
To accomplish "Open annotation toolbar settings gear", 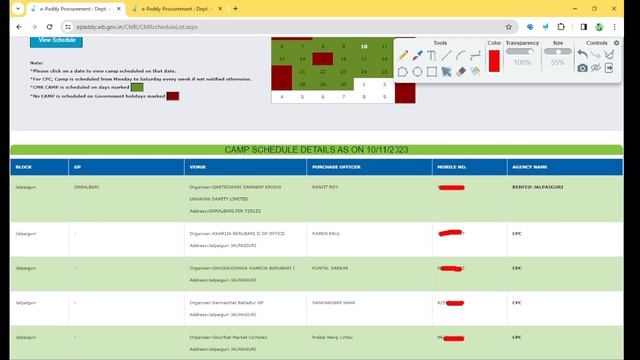I will click(616, 43).
